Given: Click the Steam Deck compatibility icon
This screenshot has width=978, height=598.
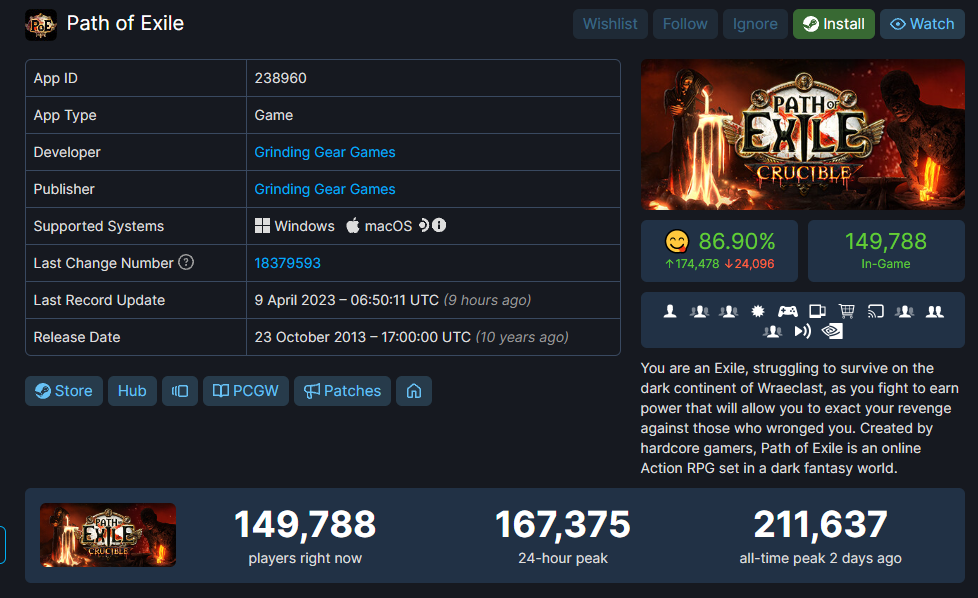Looking at the screenshot, I should (424, 225).
